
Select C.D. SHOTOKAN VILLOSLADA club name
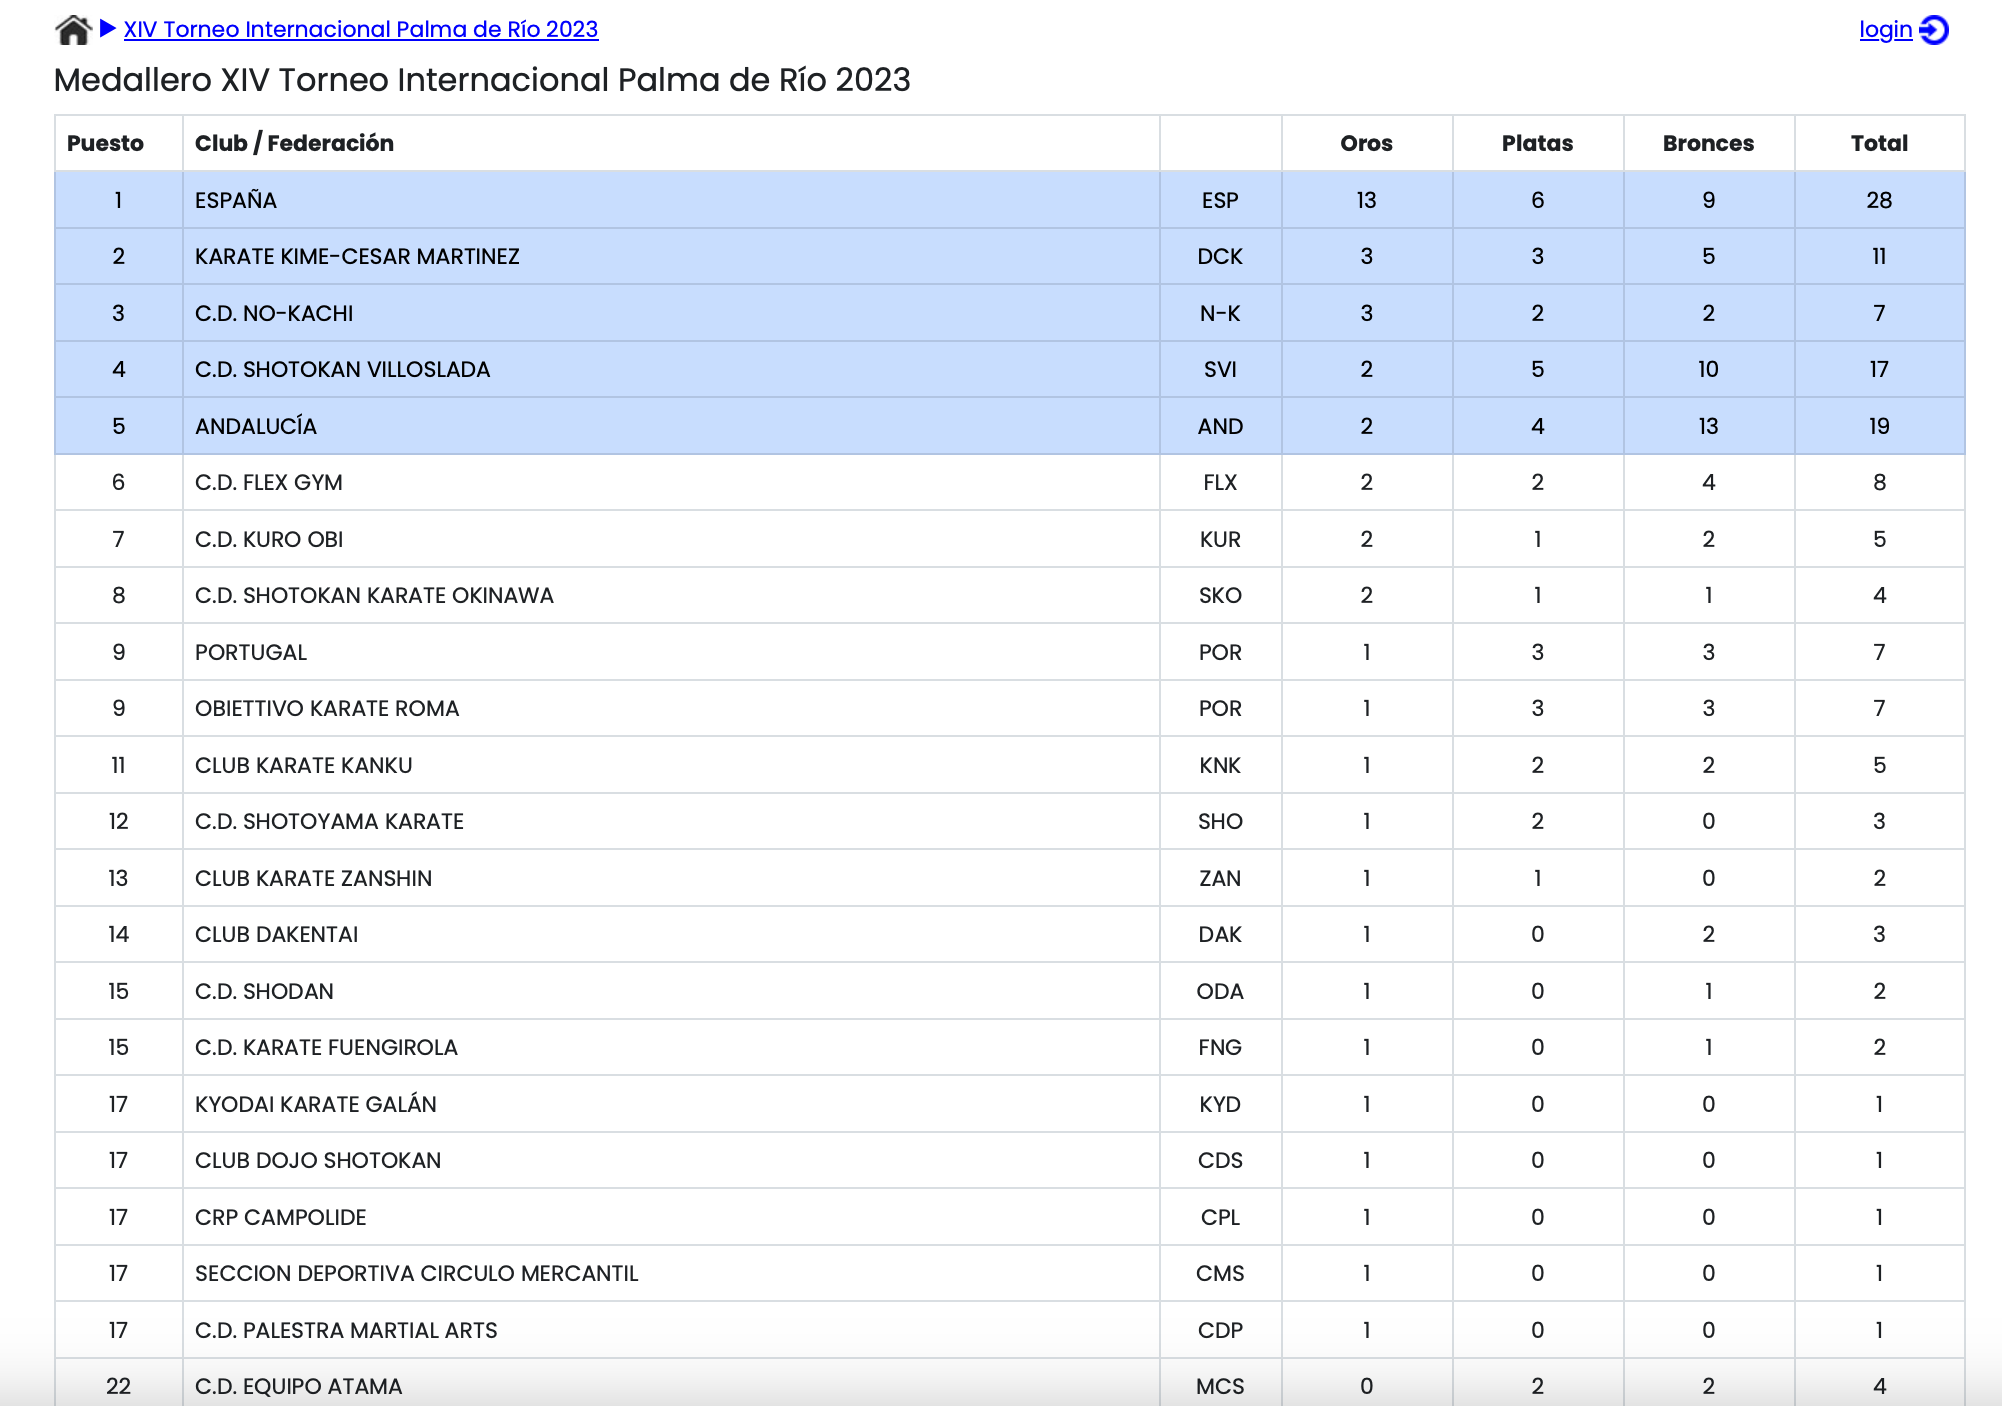point(342,369)
